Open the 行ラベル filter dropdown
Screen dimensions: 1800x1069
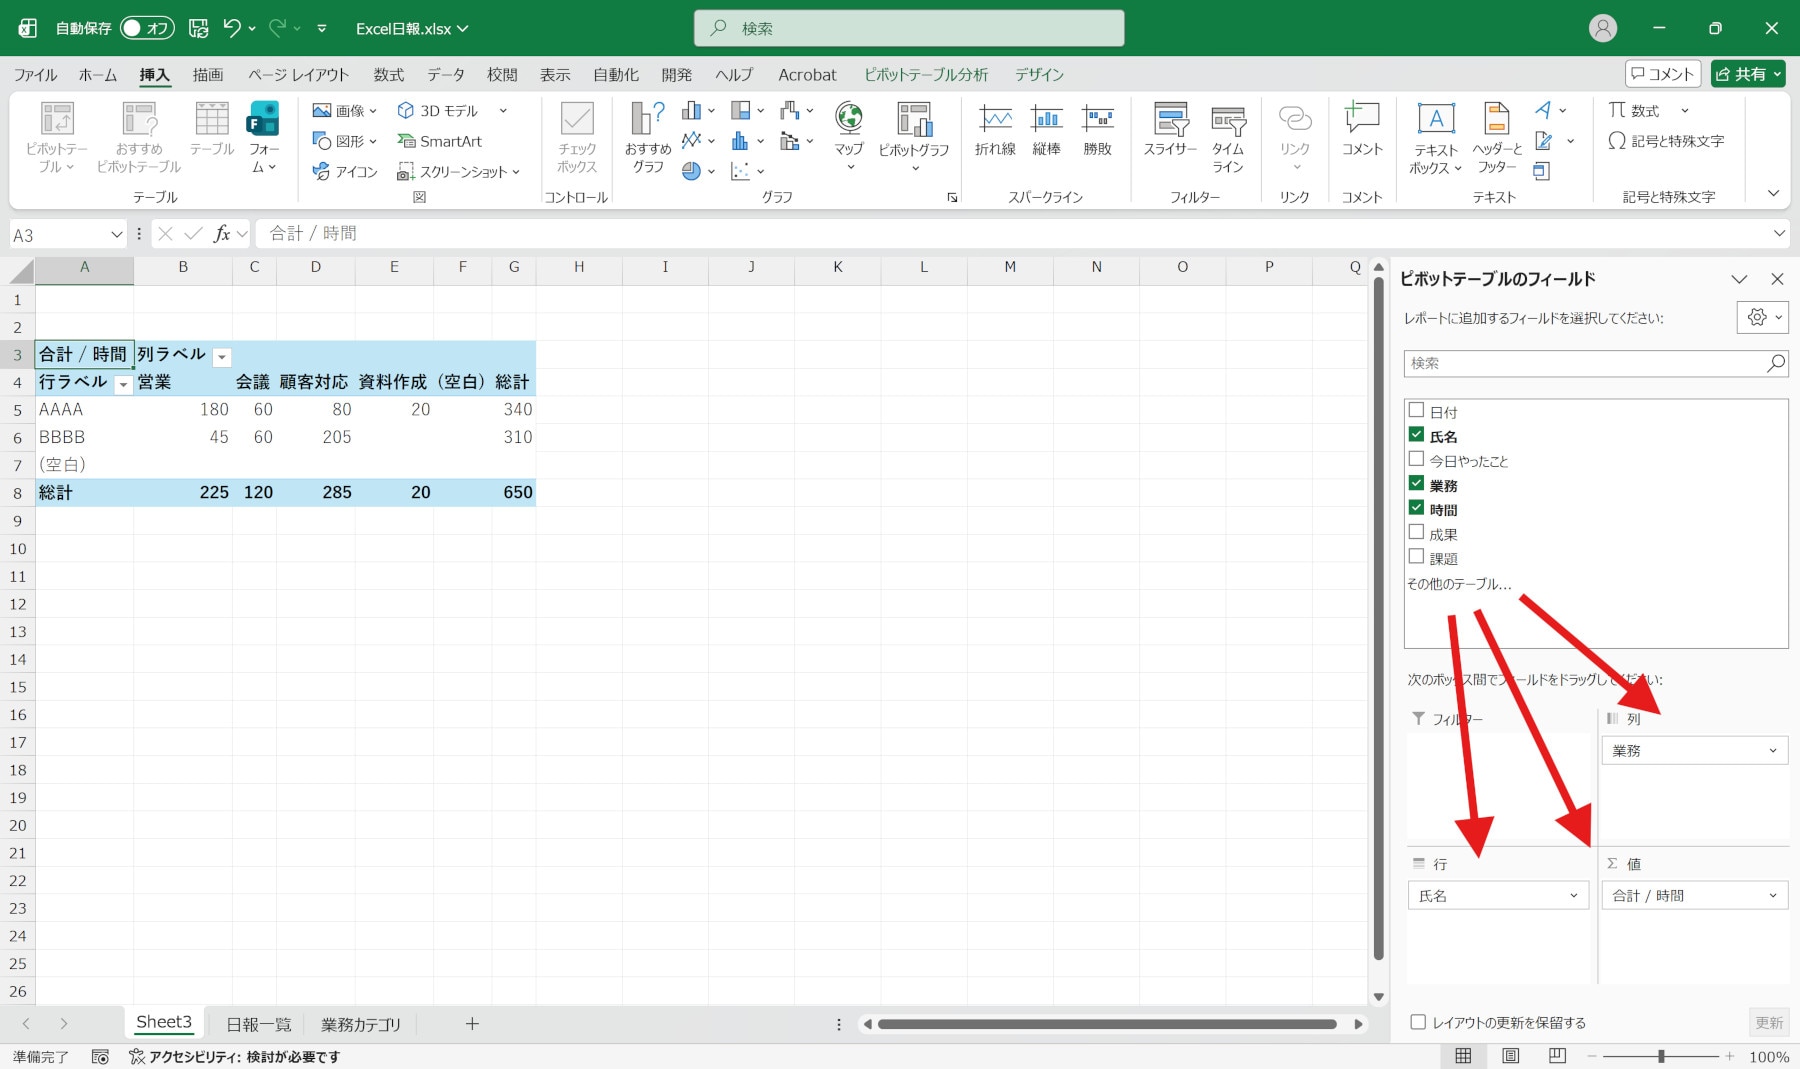coord(123,384)
